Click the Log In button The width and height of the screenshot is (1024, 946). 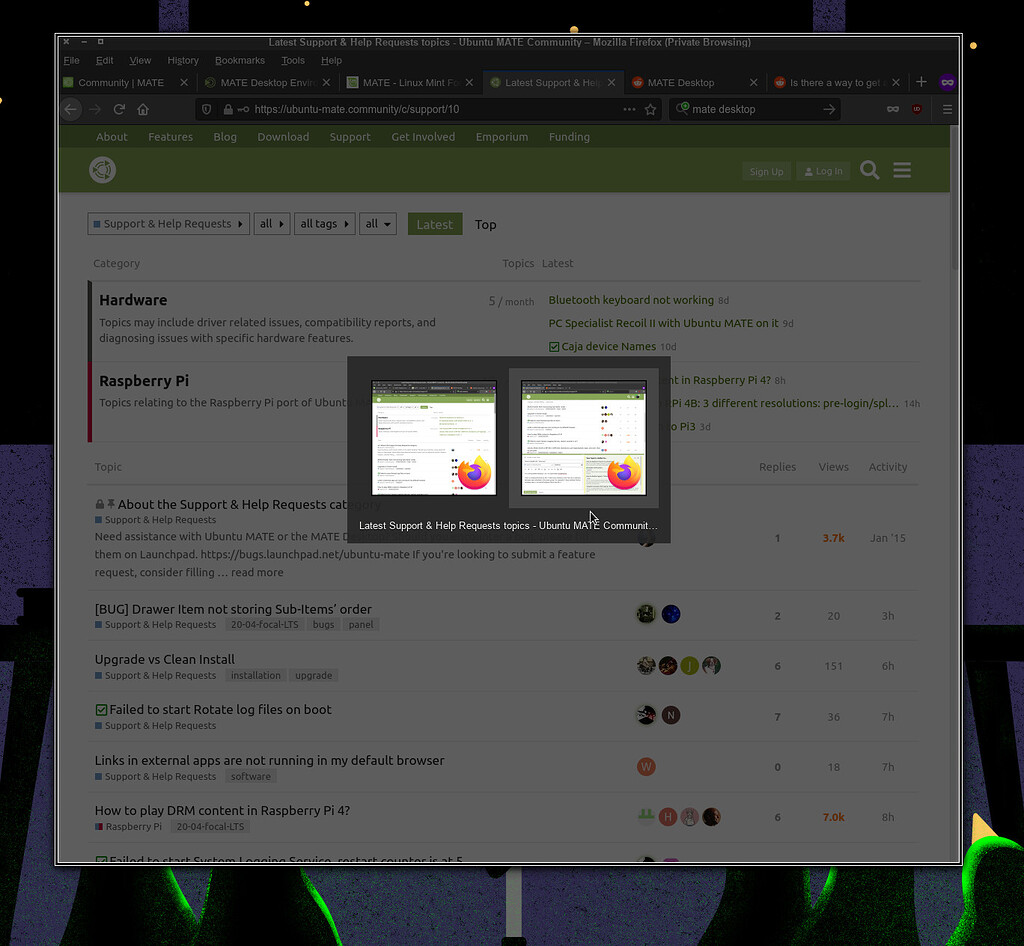[x=823, y=172]
